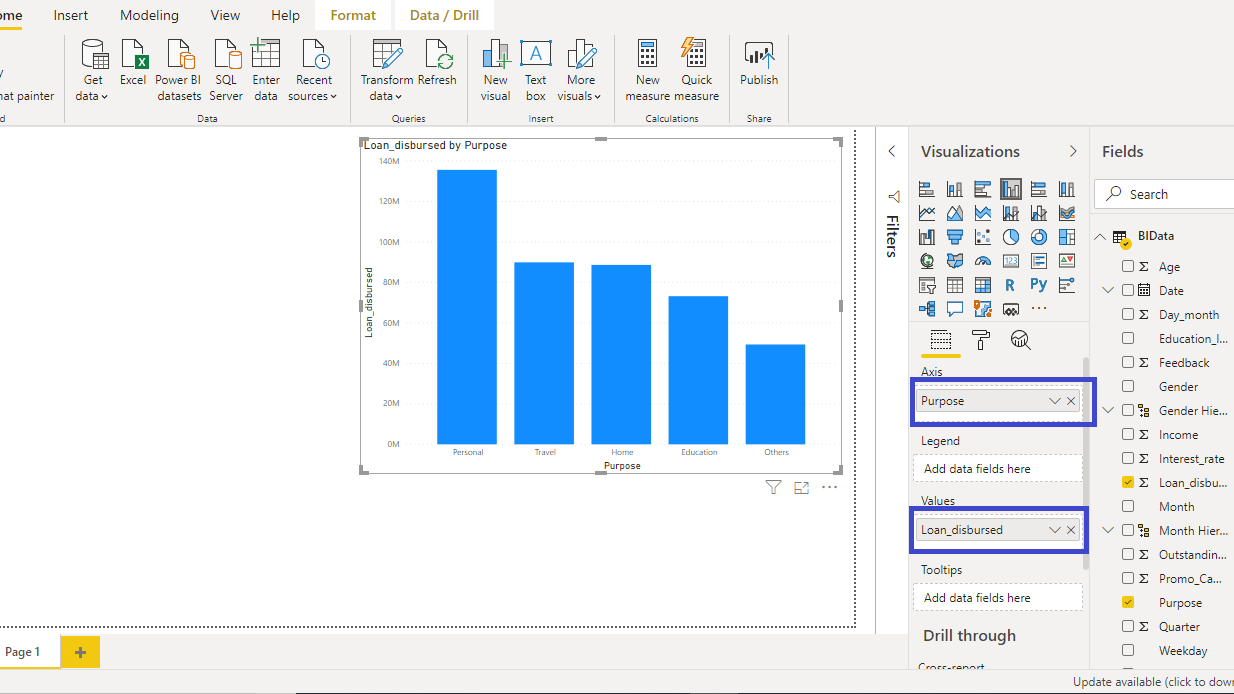The height and width of the screenshot is (694, 1234).
Task: Click the Publish icon in ribbon
Action: (x=759, y=64)
